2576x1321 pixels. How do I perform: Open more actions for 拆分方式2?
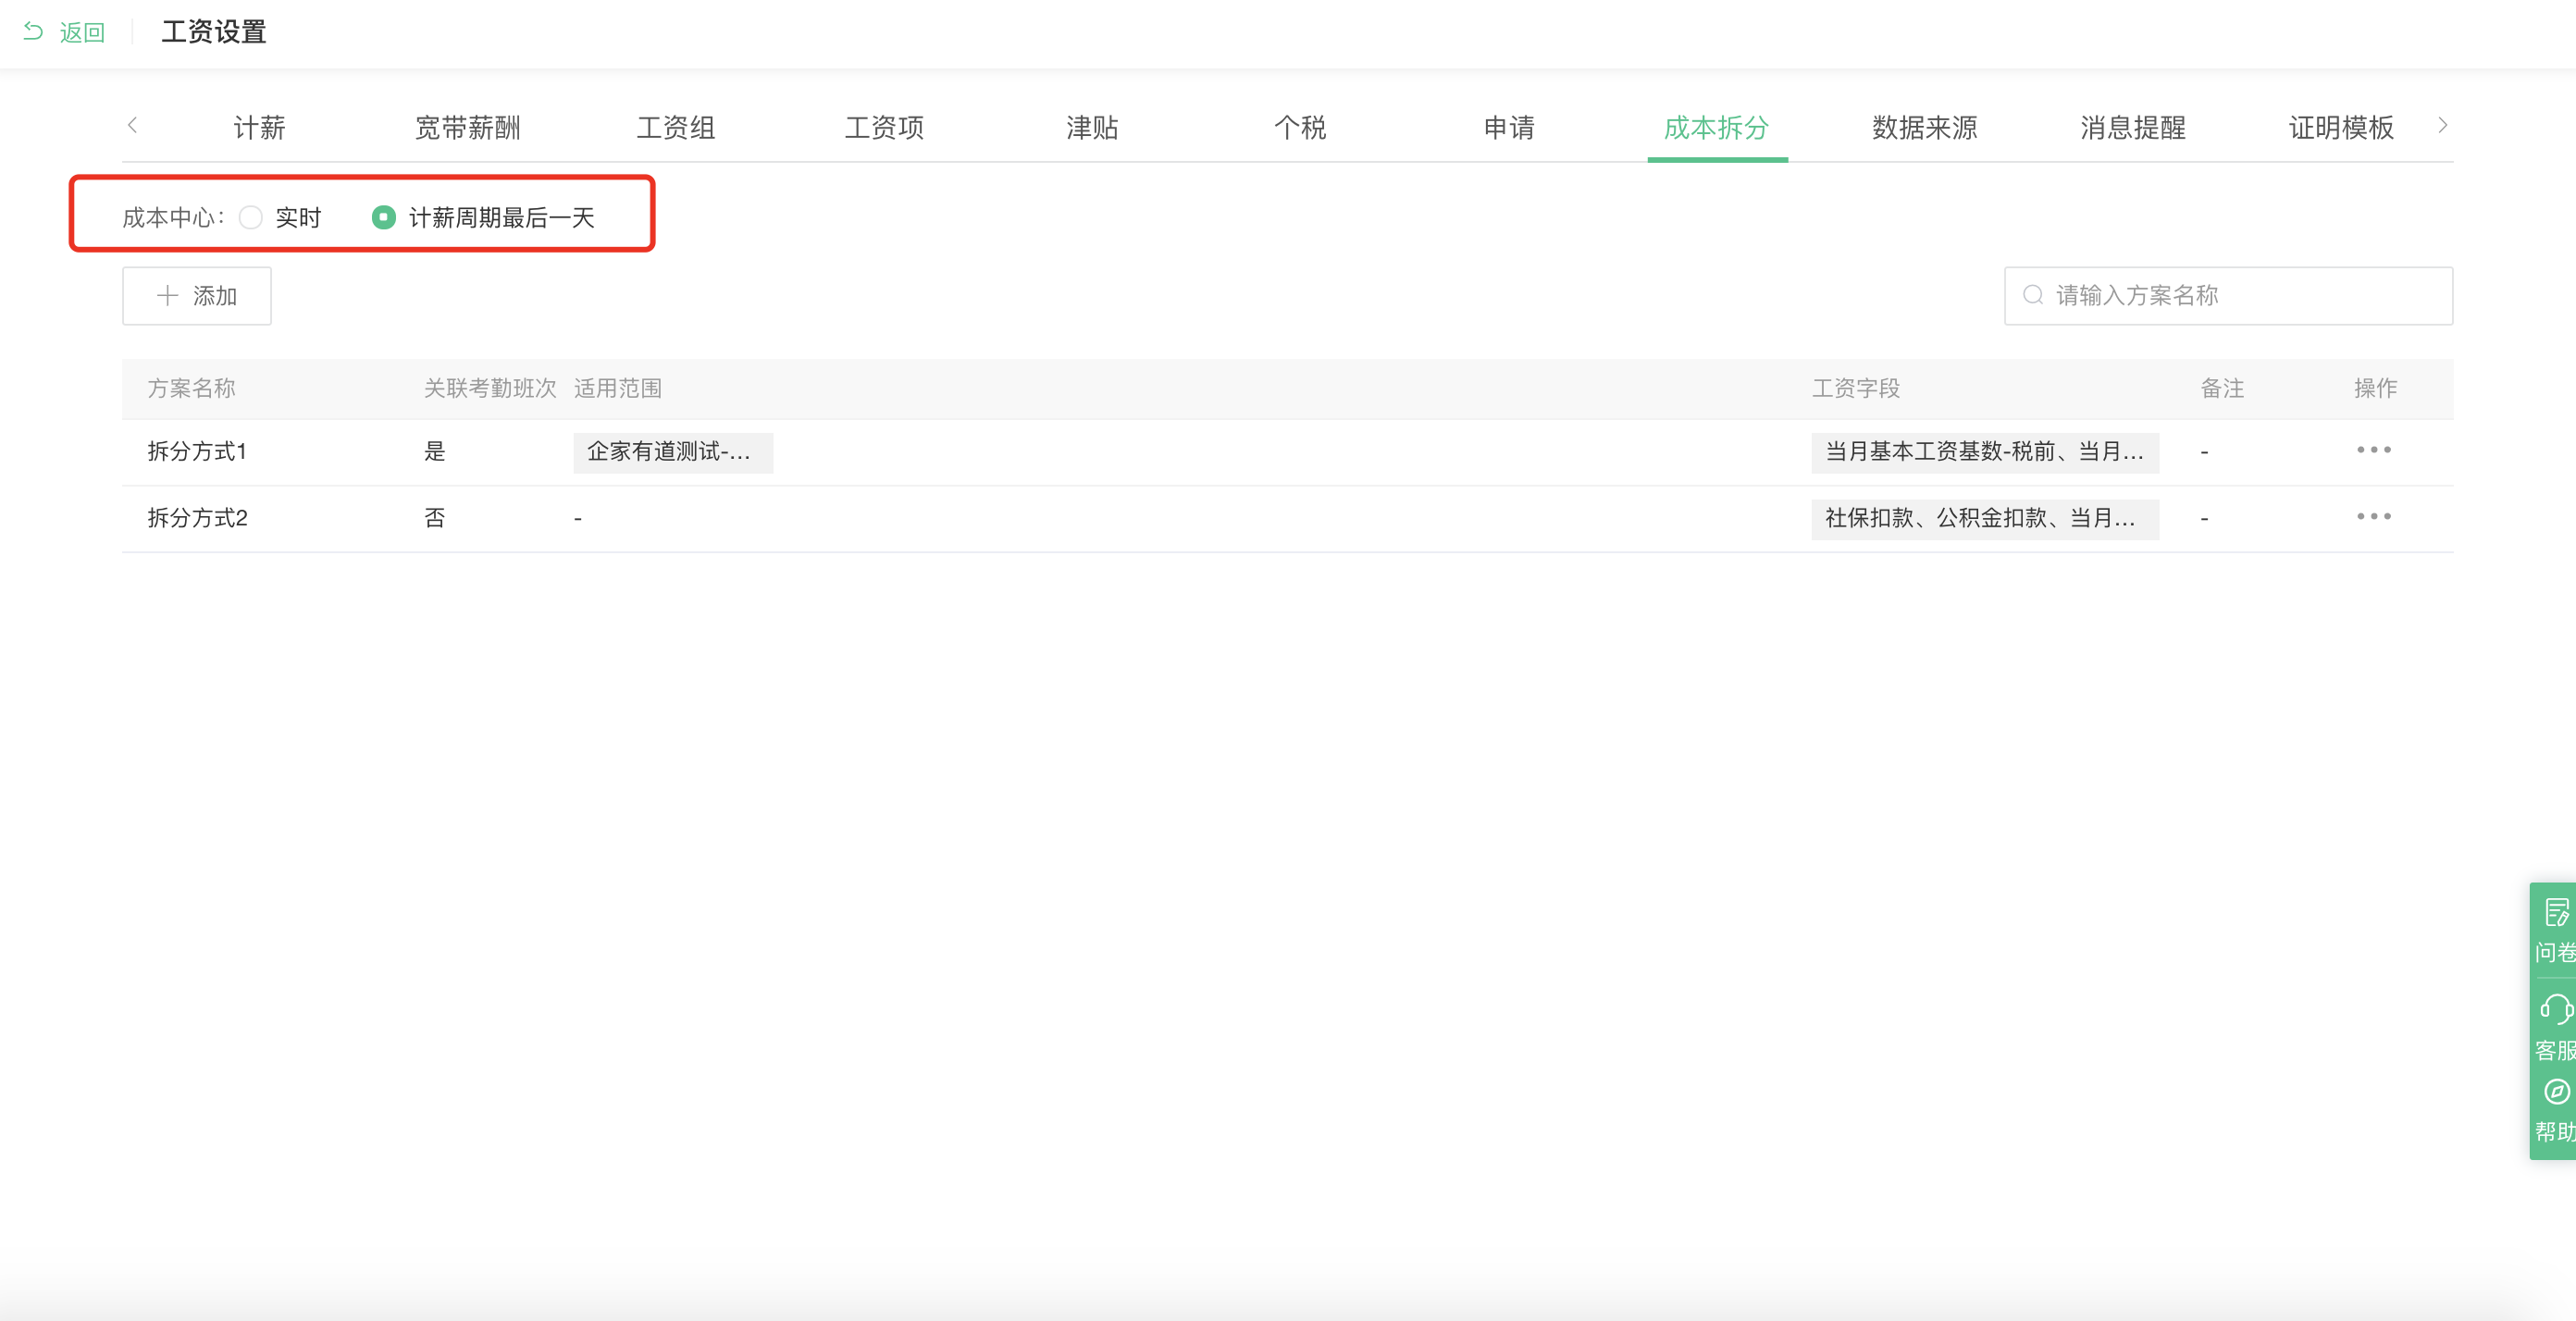pyautogui.click(x=2373, y=517)
